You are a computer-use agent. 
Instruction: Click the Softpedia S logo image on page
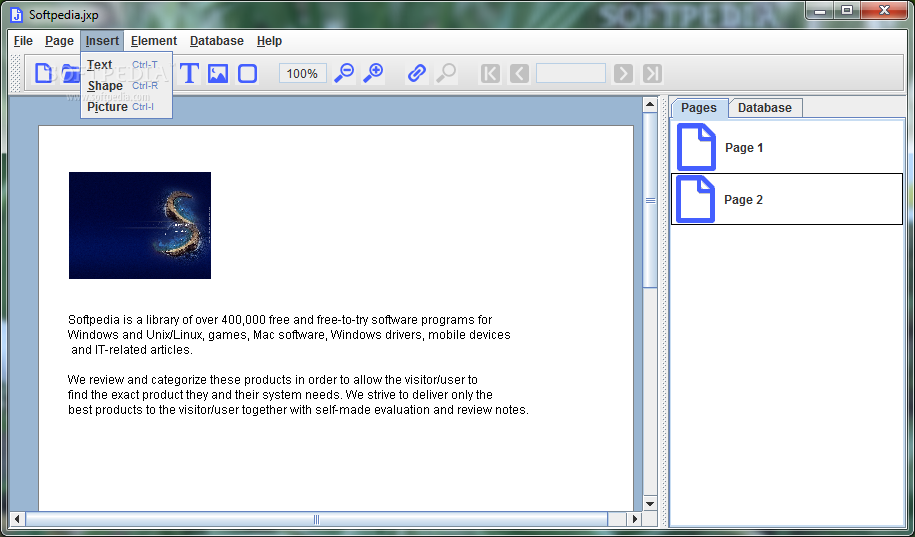pyautogui.click(x=140, y=225)
